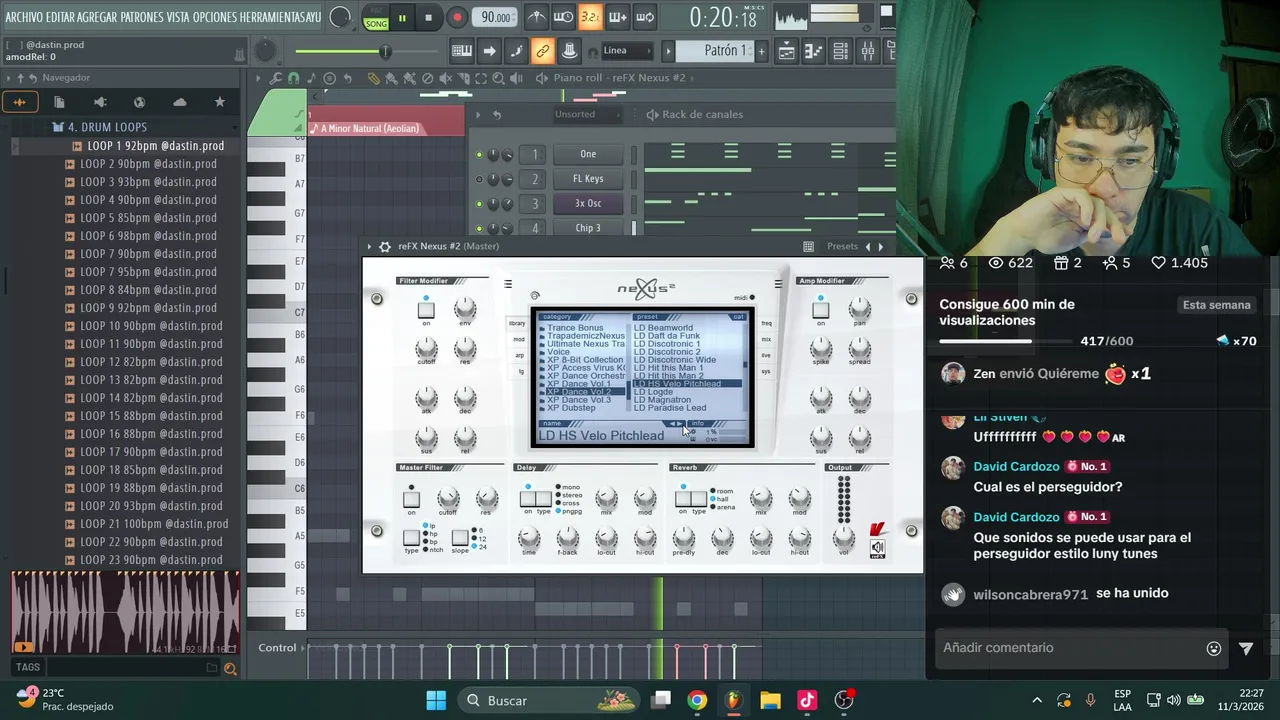
Task: Open the files tab in browser
Action: coord(59,102)
